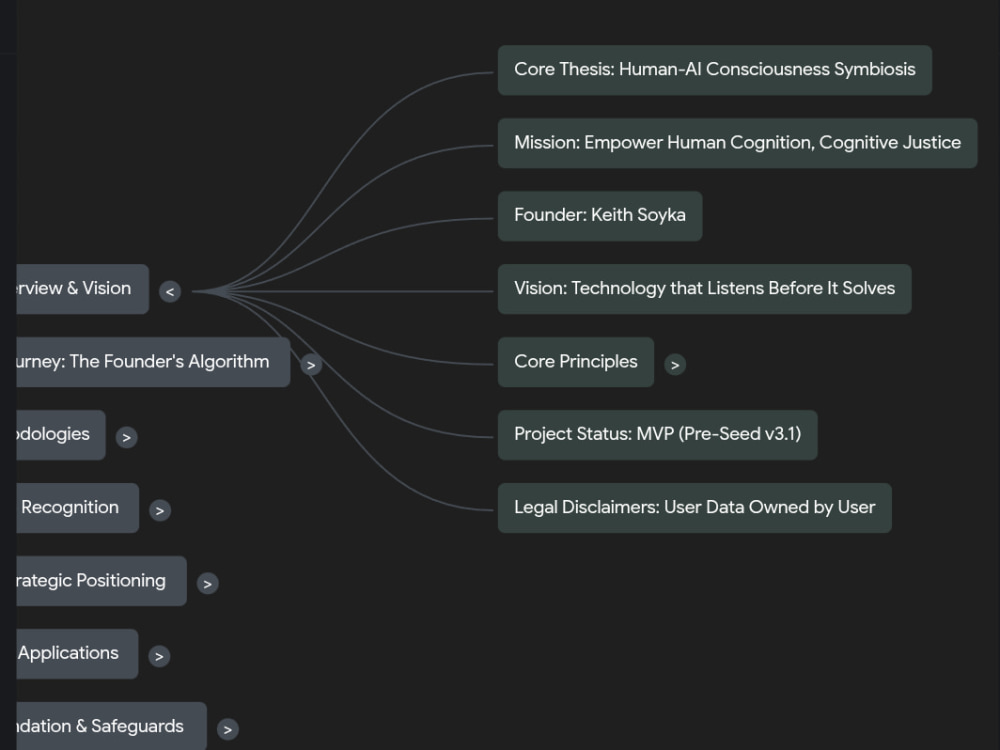Expand the Methodologies node chevron

(126, 437)
